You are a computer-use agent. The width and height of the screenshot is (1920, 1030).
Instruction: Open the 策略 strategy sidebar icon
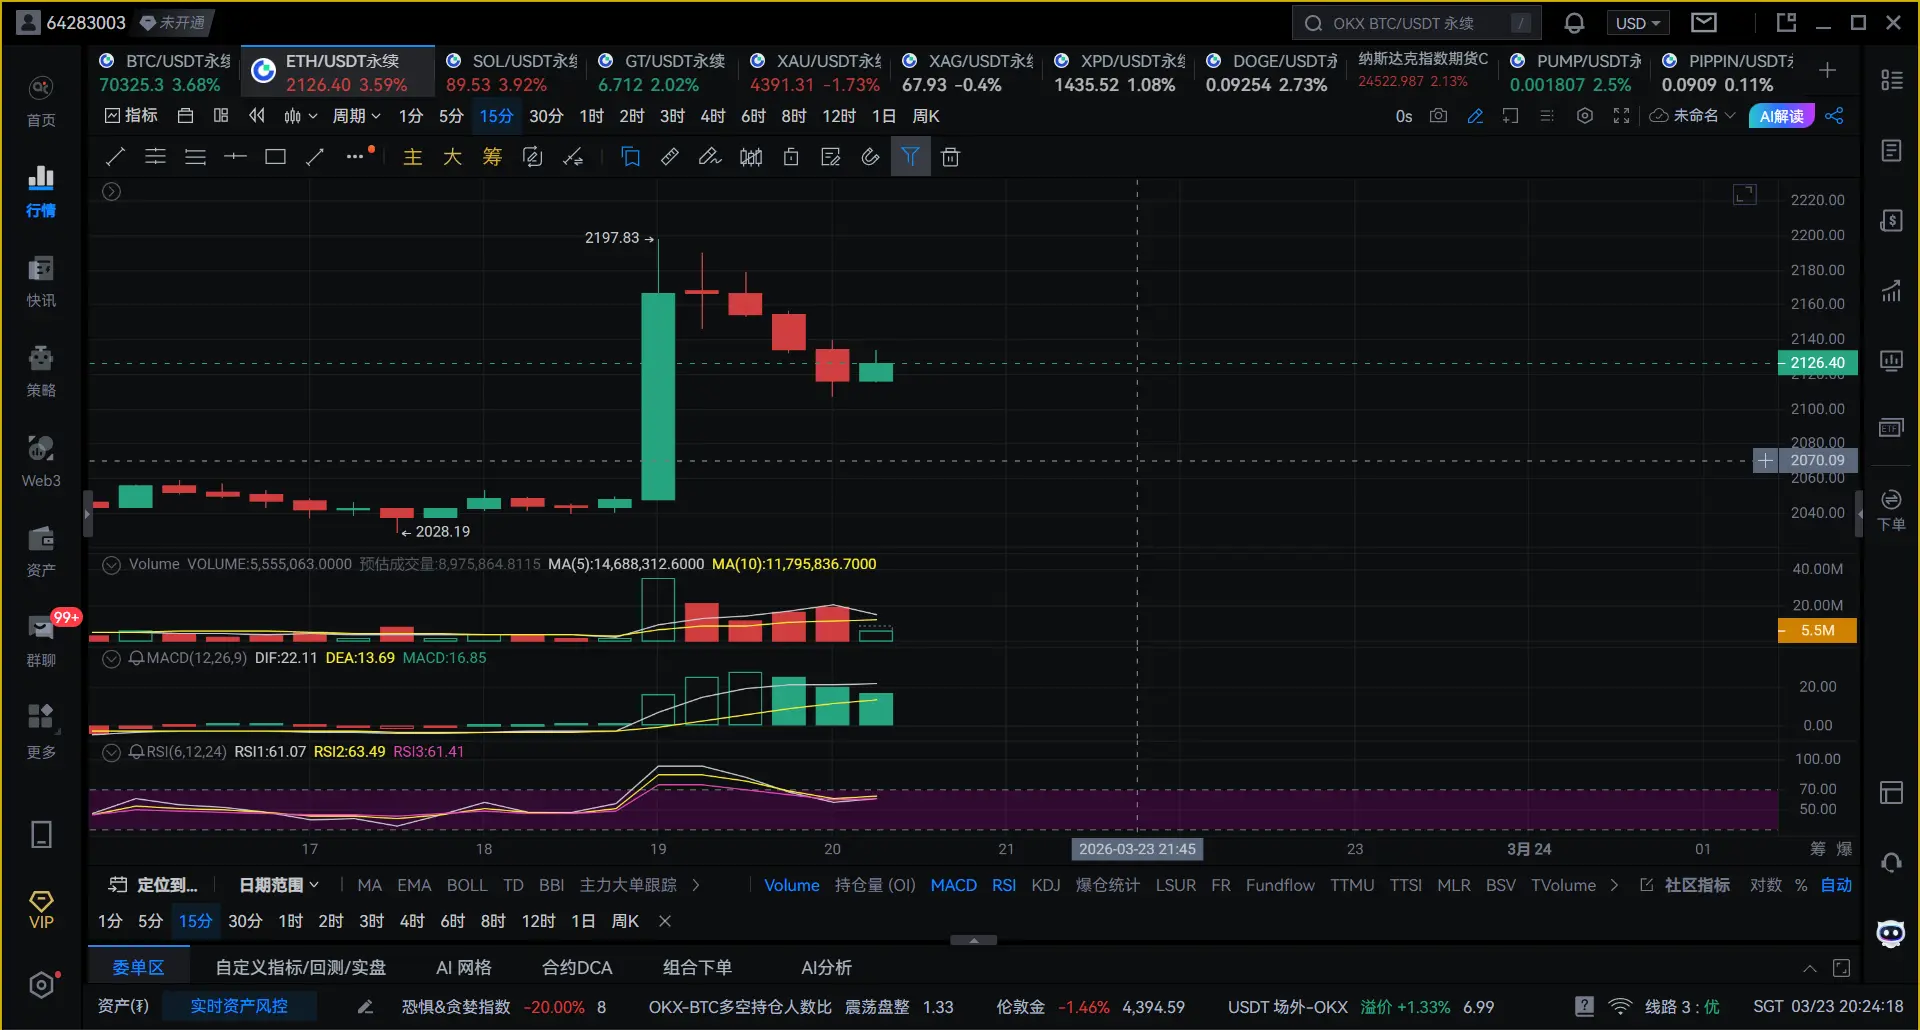(x=41, y=371)
